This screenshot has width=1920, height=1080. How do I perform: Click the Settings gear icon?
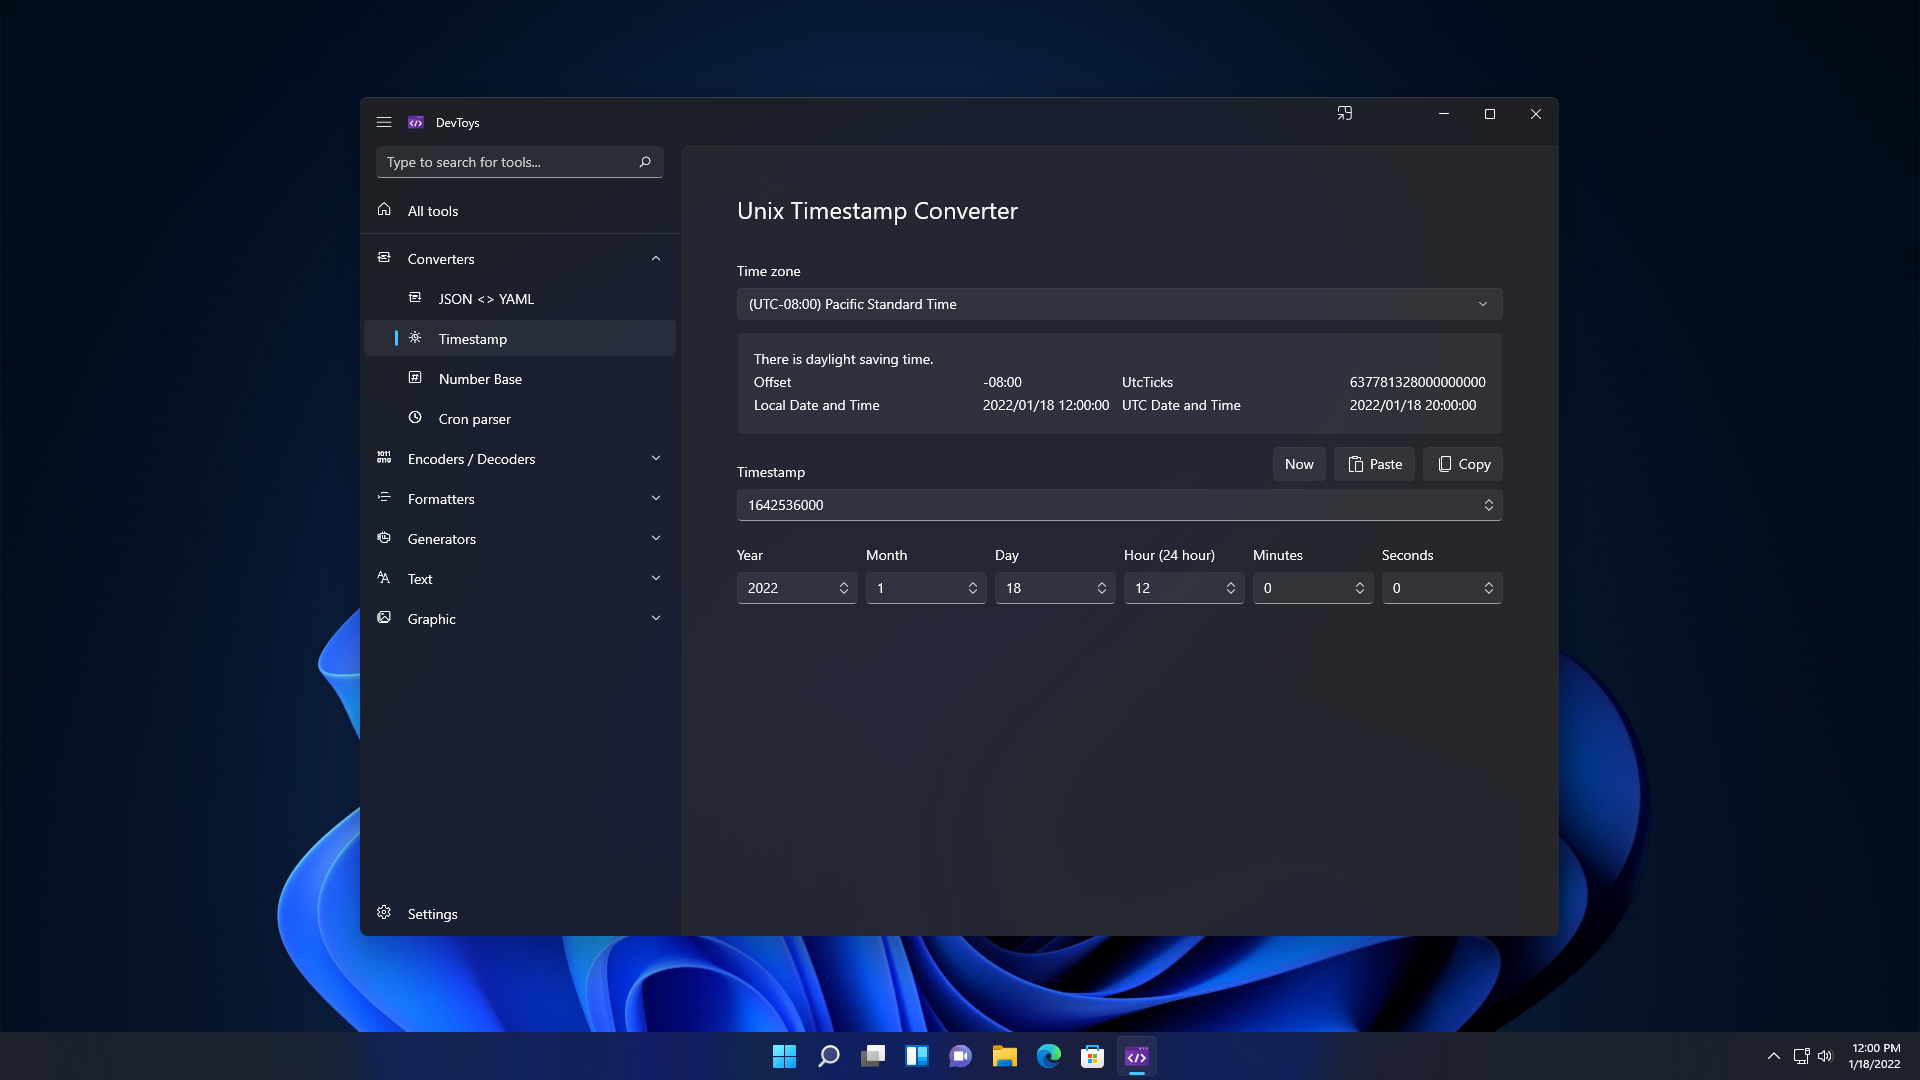click(384, 913)
